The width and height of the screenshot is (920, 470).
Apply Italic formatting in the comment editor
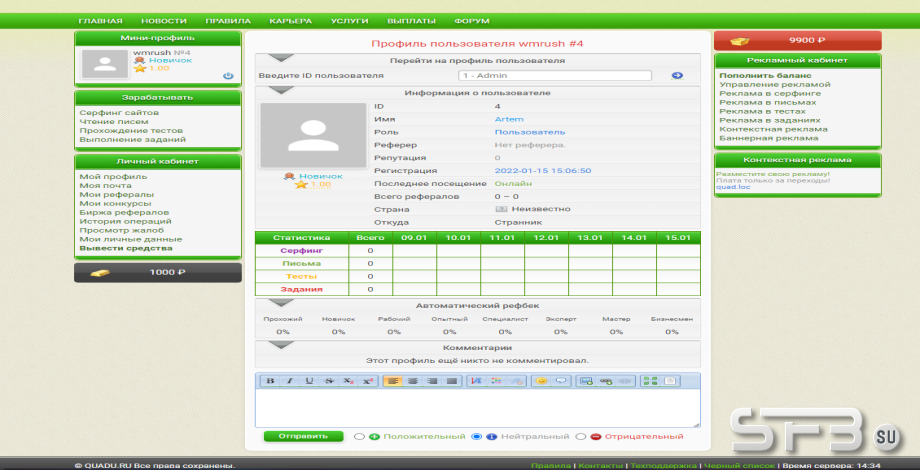pyautogui.click(x=289, y=381)
